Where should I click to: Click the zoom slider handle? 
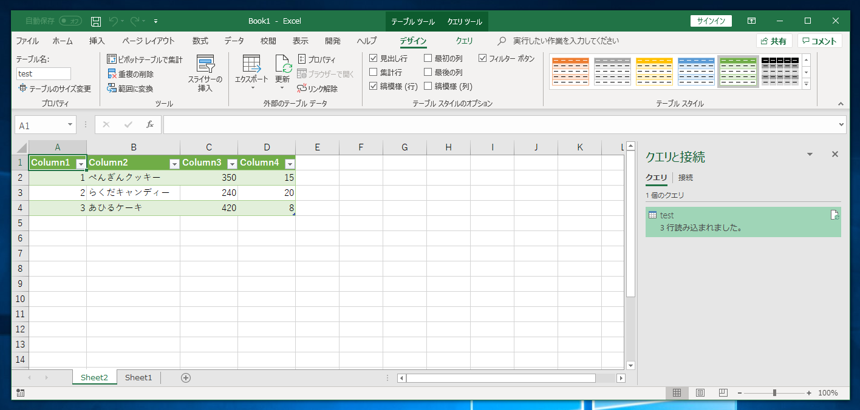point(774,393)
